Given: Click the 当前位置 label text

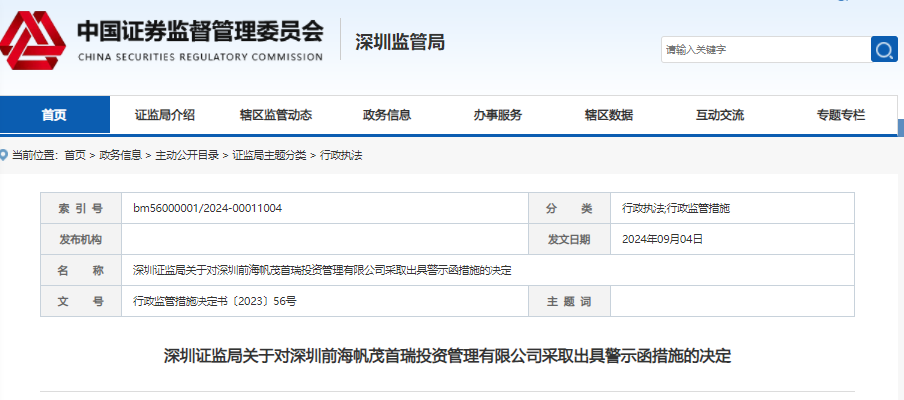Looking at the screenshot, I should pos(35,155).
